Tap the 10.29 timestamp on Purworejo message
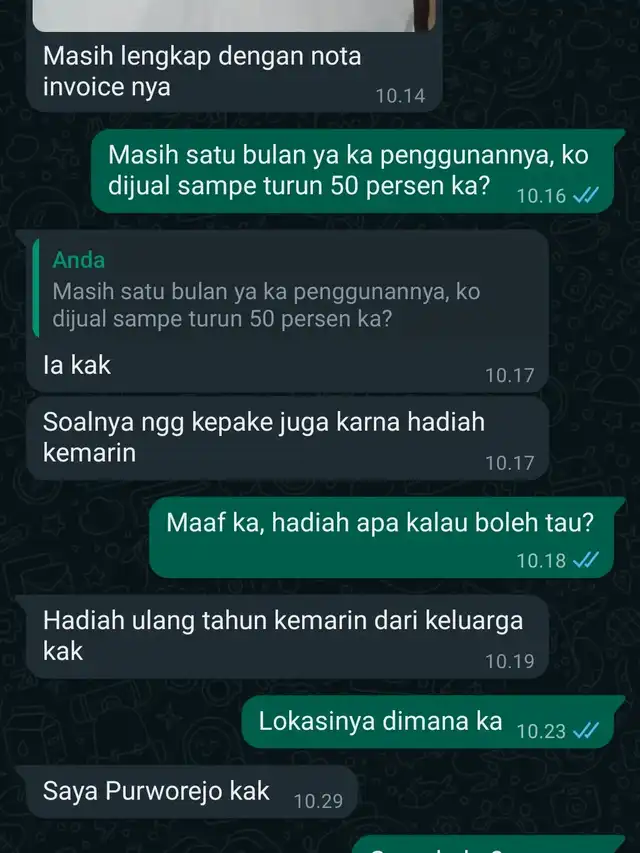This screenshot has height=853, width=640. pos(318,801)
